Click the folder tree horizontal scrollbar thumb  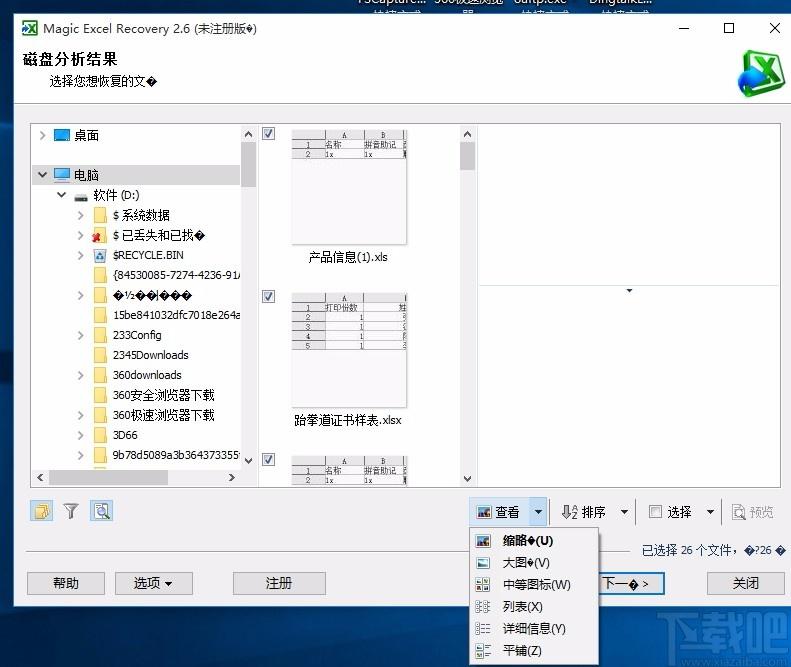[x=108, y=477]
